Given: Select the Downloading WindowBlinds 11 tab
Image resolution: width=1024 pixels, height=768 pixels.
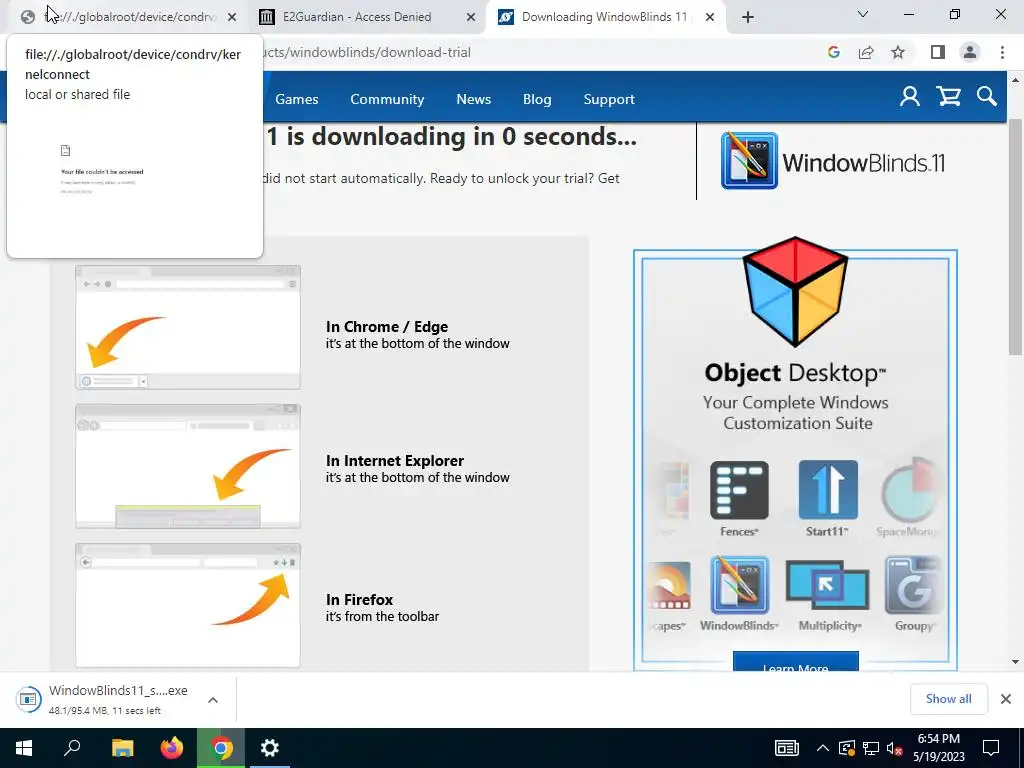Looking at the screenshot, I should coord(605,17).
